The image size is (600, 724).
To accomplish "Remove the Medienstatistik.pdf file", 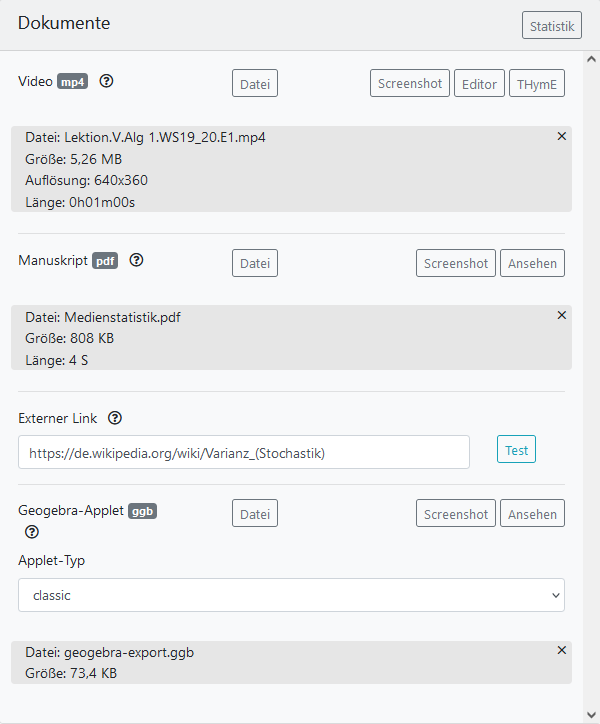I will pos(561,315).
